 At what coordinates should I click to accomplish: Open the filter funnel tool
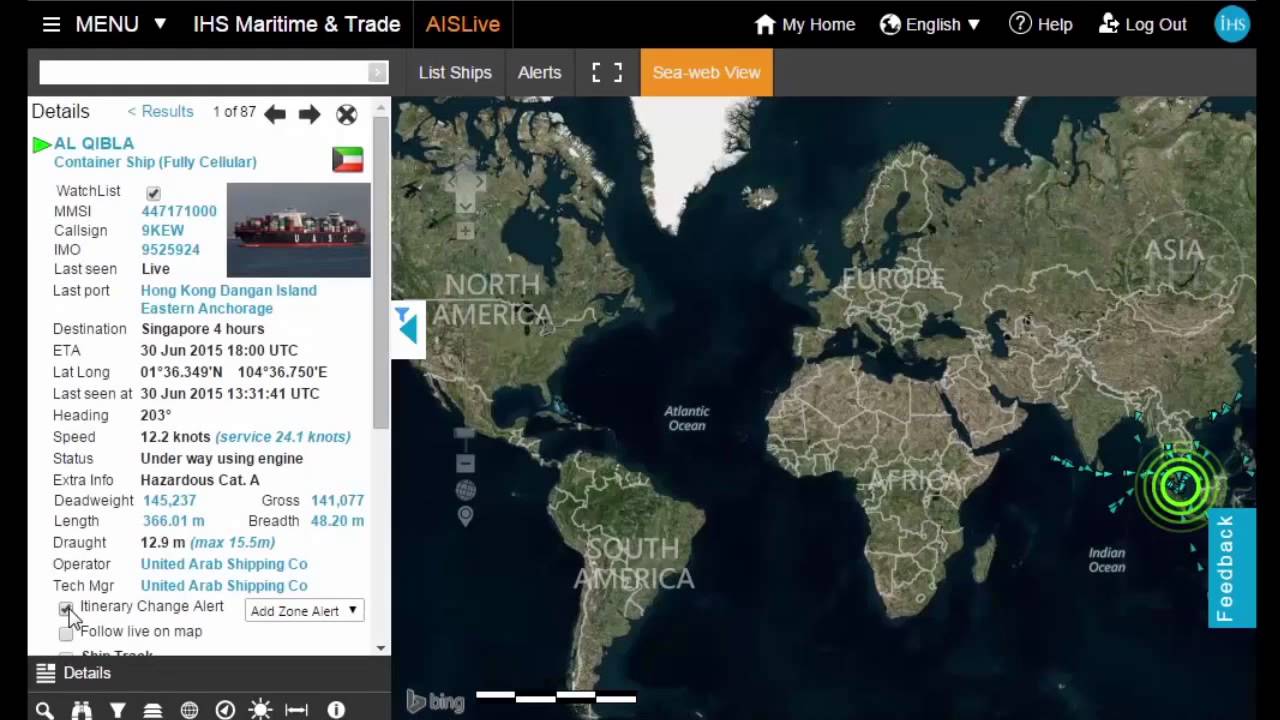point(117,710)
